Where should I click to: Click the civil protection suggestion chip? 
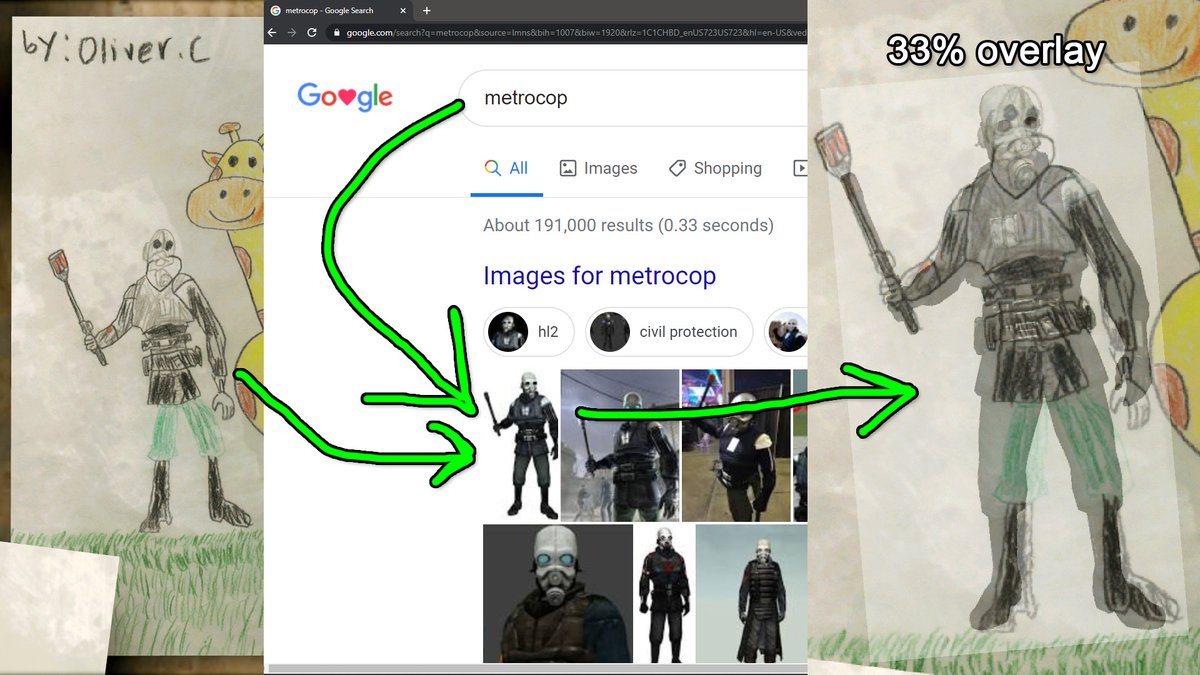click(x=669, y=332)
